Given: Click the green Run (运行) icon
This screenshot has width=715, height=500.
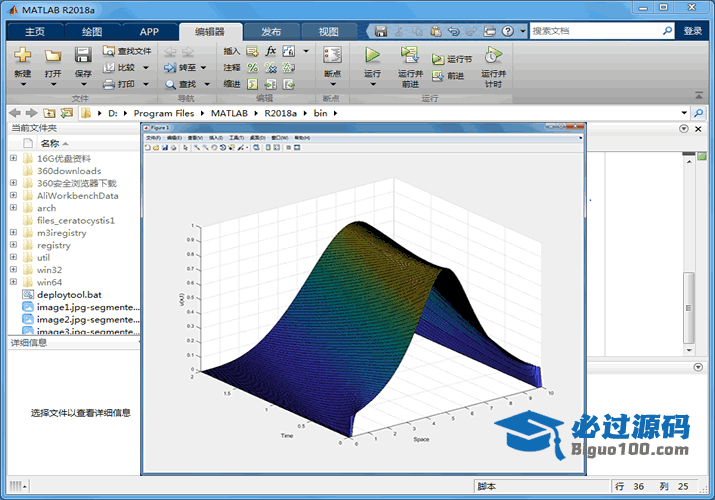Looking at the screenshot, I should [x=373, y=55].
